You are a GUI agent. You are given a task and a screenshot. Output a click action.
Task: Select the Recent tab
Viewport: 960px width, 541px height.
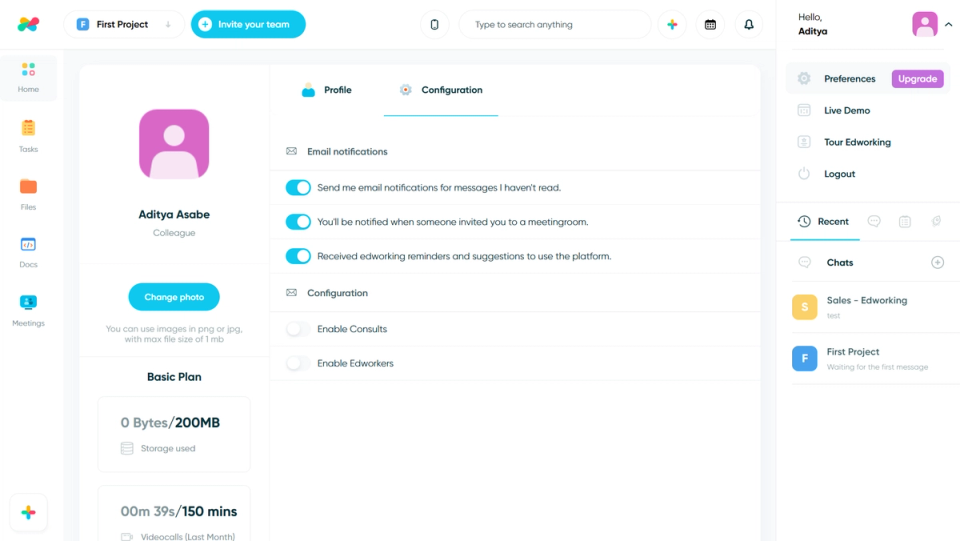coord(823,222)
